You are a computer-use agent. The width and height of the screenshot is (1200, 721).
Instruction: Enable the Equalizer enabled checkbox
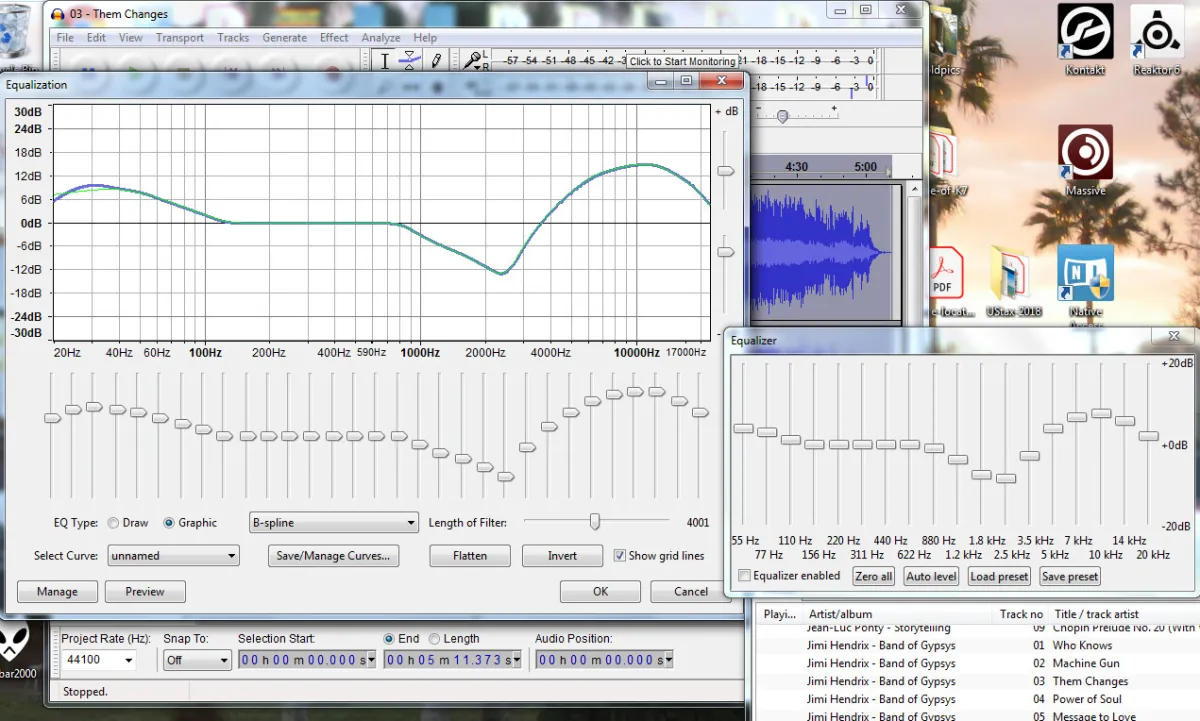click(x=744, y=576)
